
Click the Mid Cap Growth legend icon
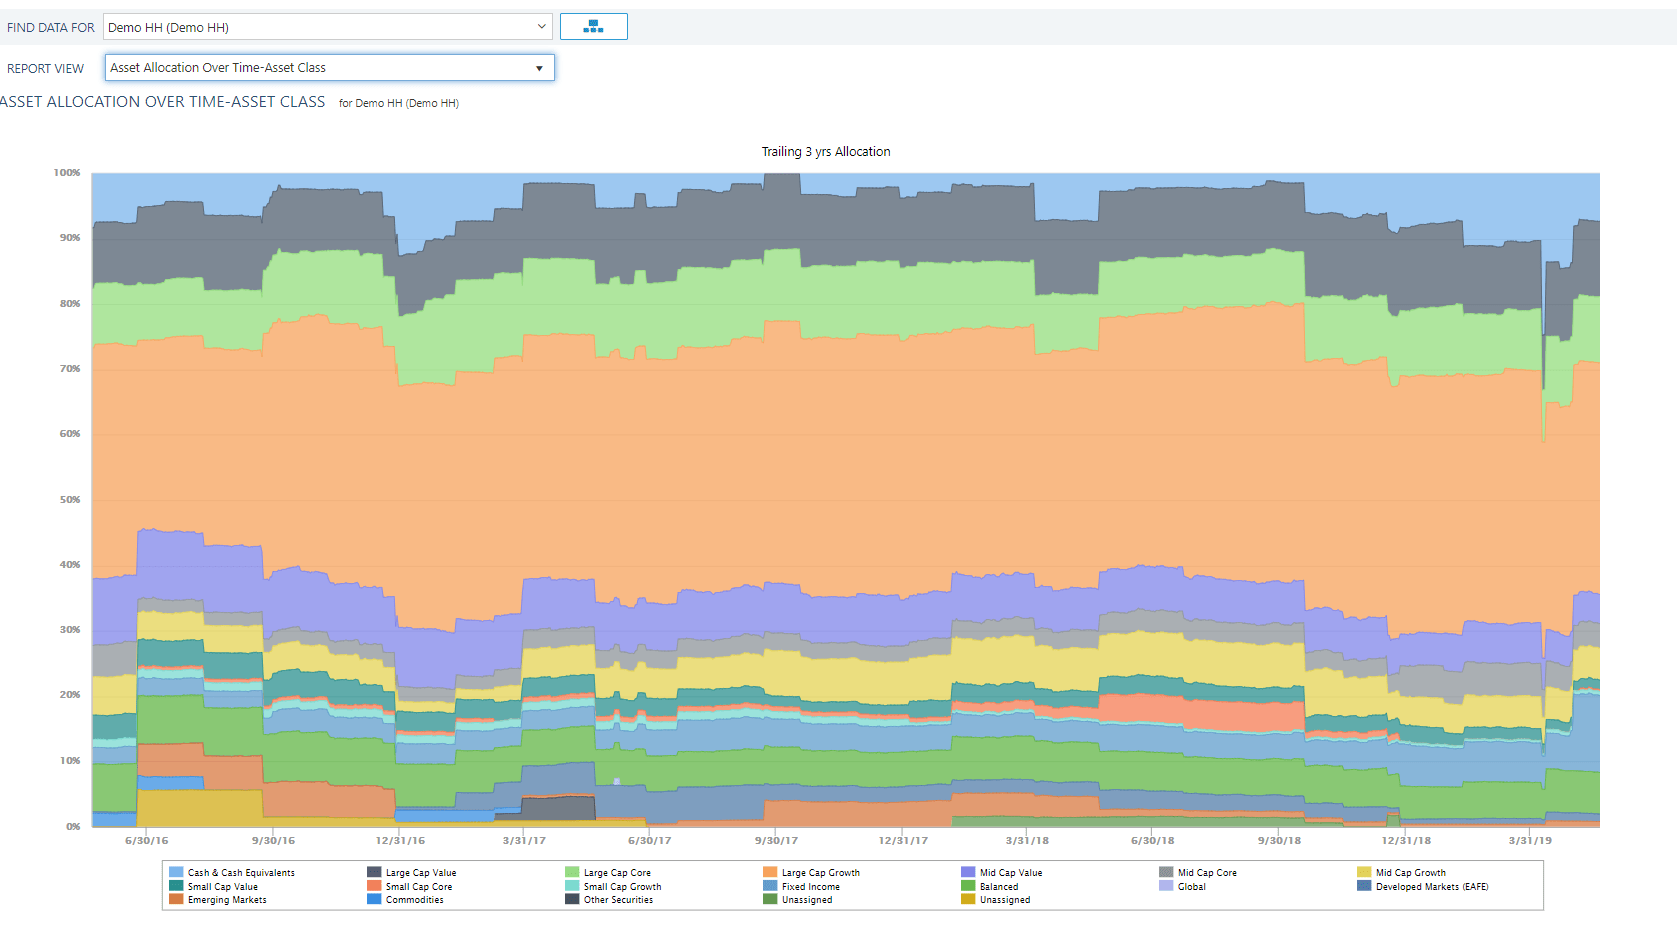point(1364,872)
